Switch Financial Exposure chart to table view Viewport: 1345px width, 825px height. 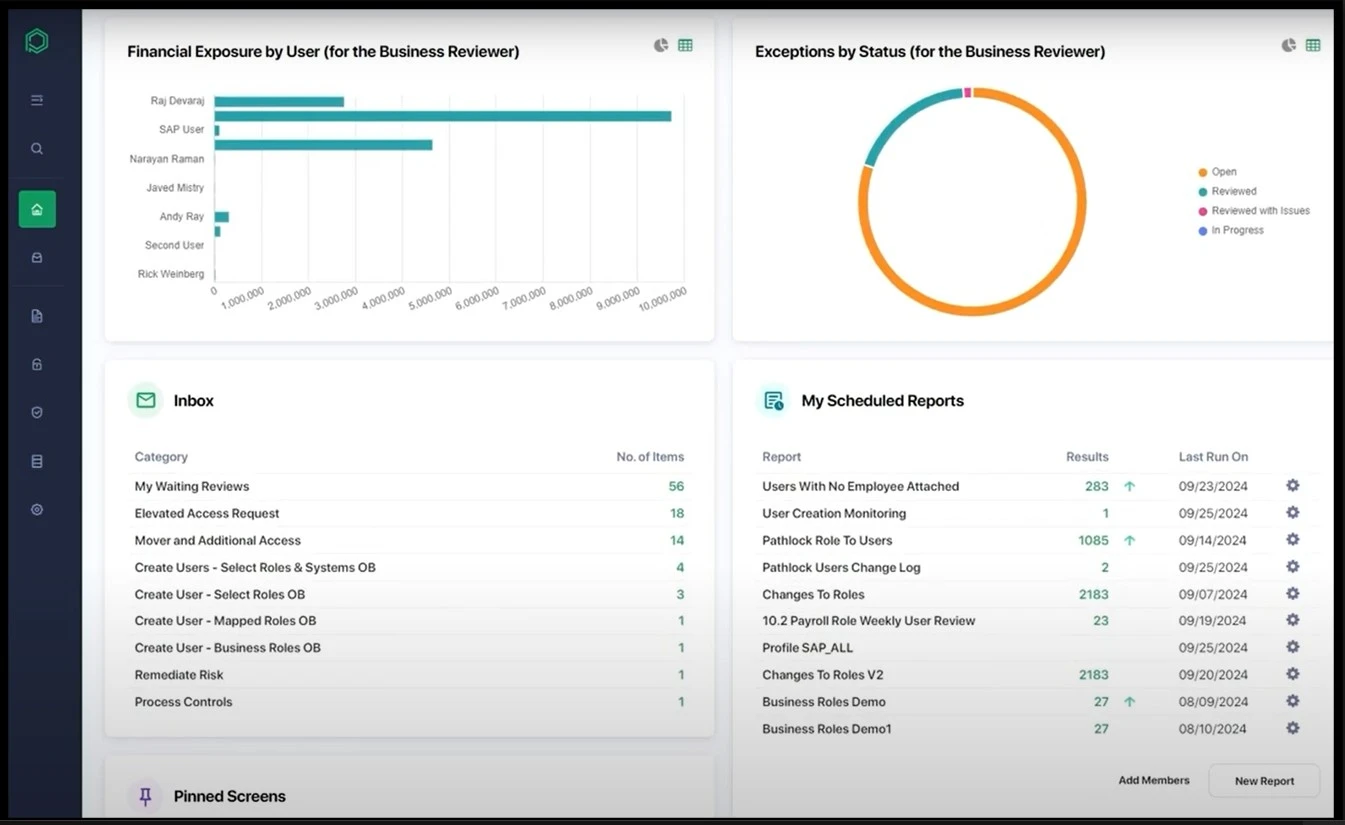[x=685, y=45]
